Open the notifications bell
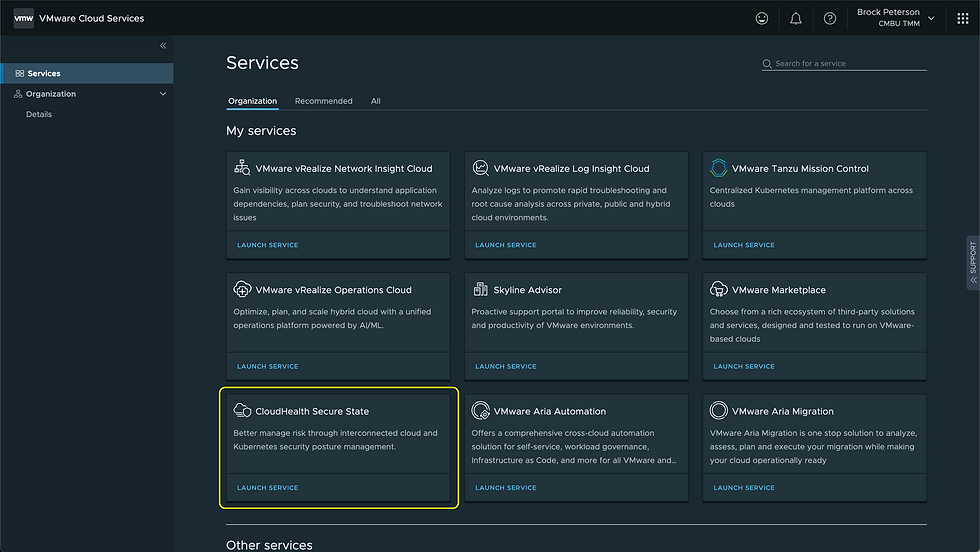This screenshot has width=980, height=552. point(796,19)
